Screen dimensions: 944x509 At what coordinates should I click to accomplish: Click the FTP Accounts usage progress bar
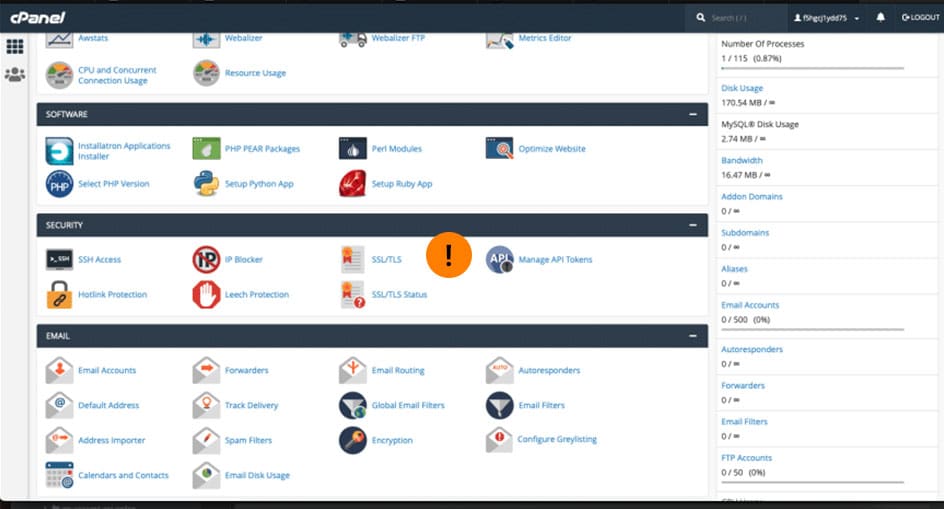[x=813, y=482]
